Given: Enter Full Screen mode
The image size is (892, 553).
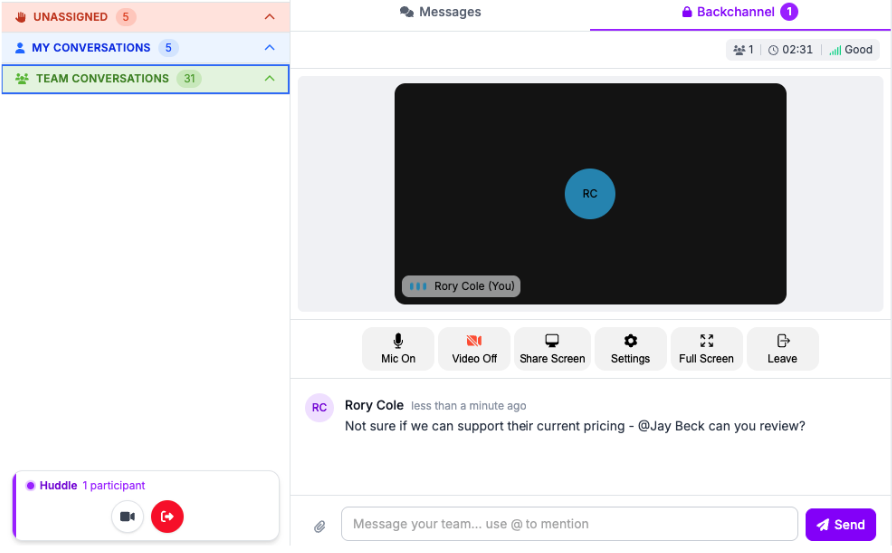Looking at the screenshot, I should click(707, 349).
